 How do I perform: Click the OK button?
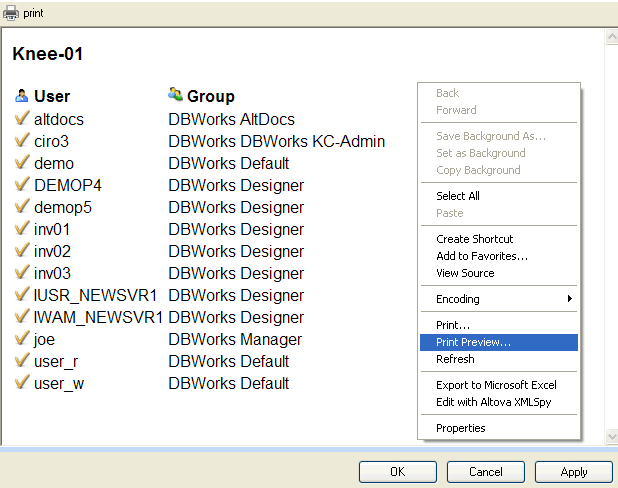point(398,472)
